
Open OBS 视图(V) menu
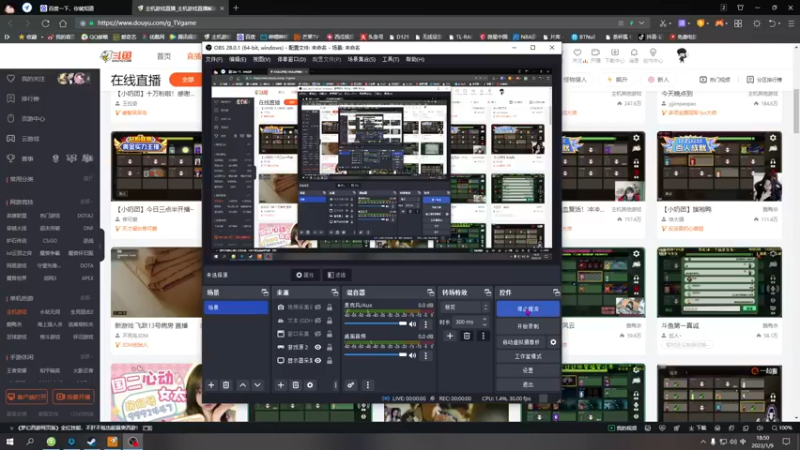pos(261,60)
